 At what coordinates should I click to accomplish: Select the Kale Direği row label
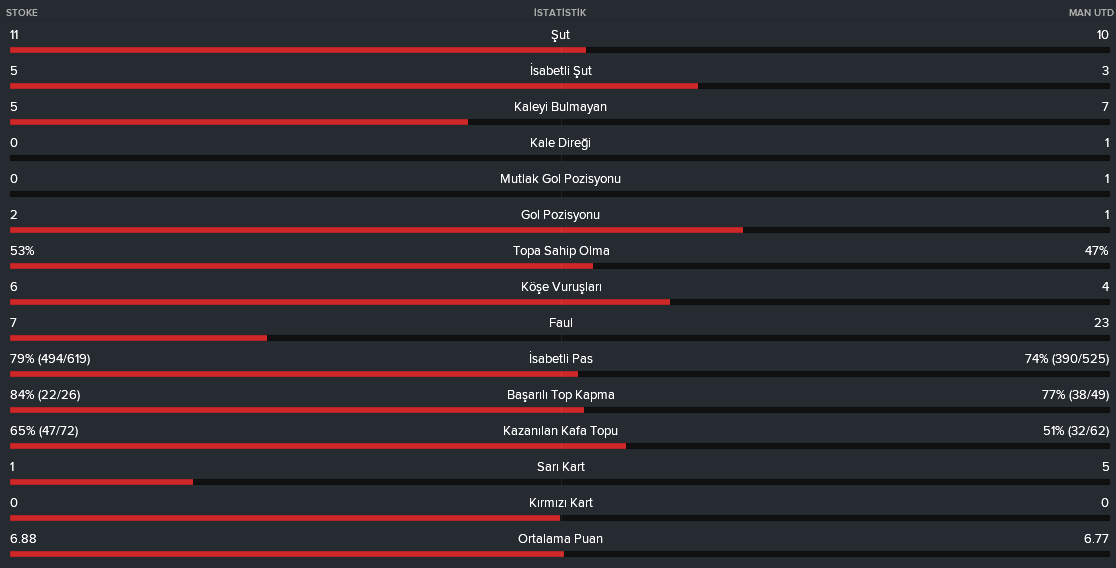(x=560, y=143)
